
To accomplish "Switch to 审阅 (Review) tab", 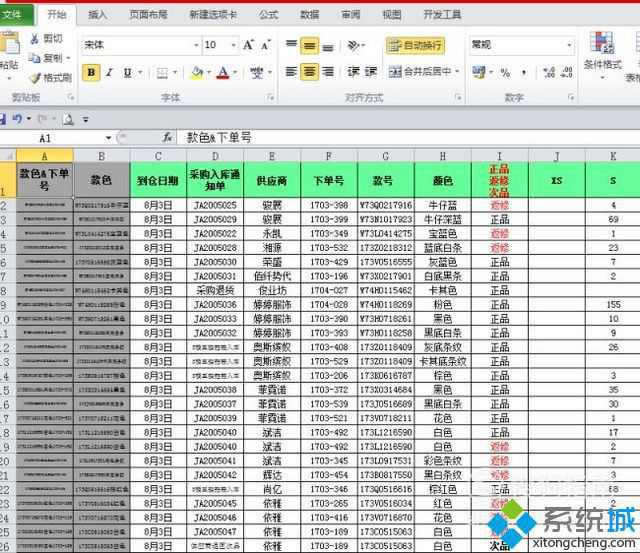I will tap(351, 15).
